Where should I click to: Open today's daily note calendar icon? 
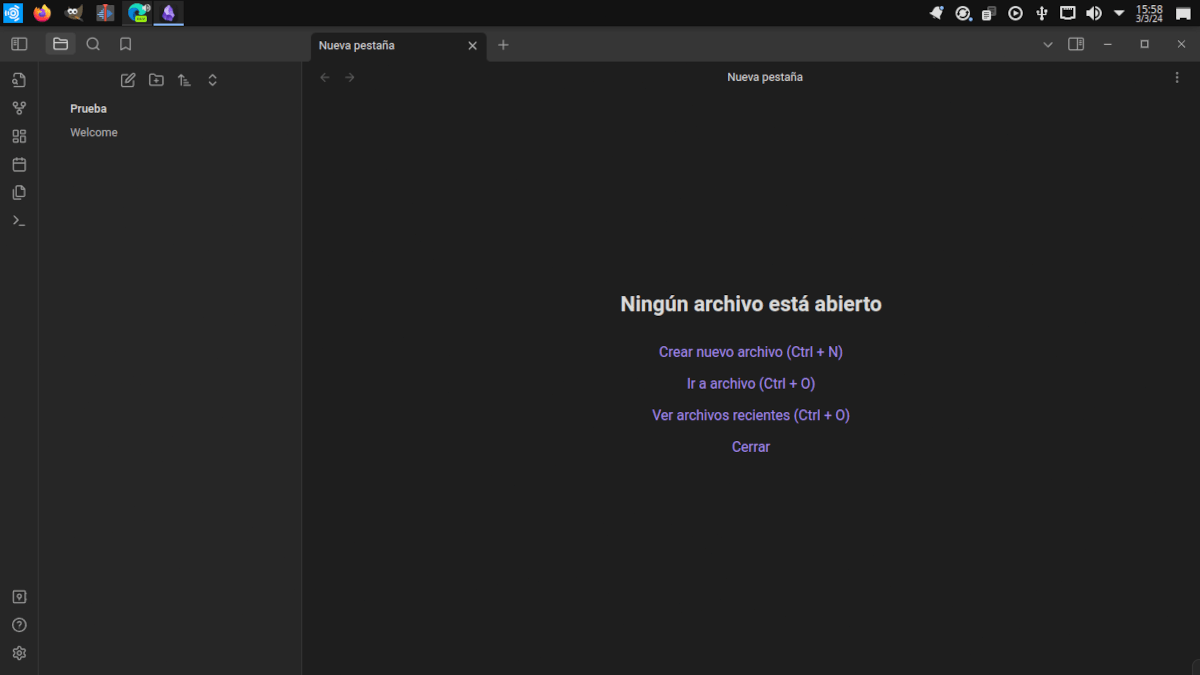click(x=19, y=164)
